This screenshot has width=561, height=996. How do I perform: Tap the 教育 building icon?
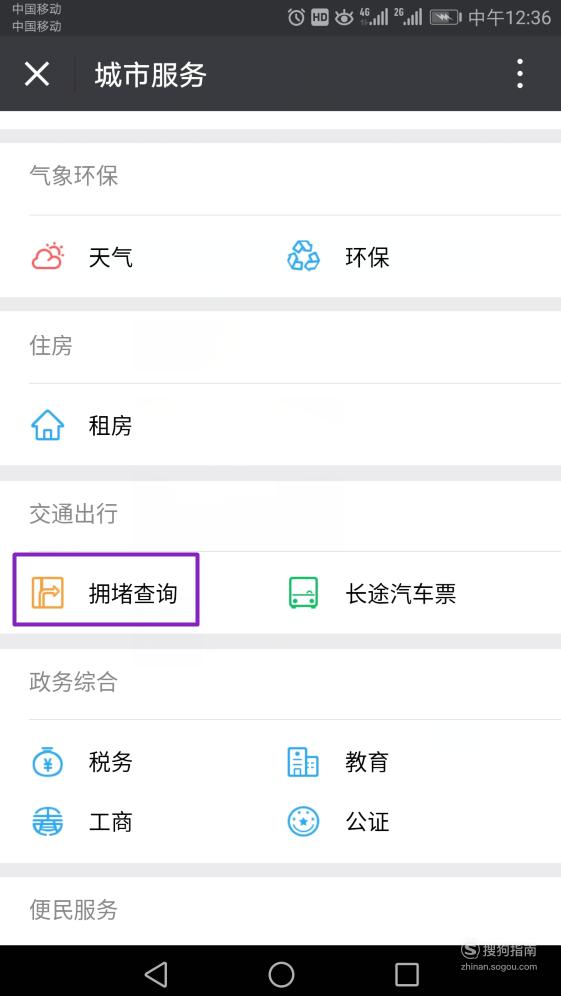tap(303, 762)
